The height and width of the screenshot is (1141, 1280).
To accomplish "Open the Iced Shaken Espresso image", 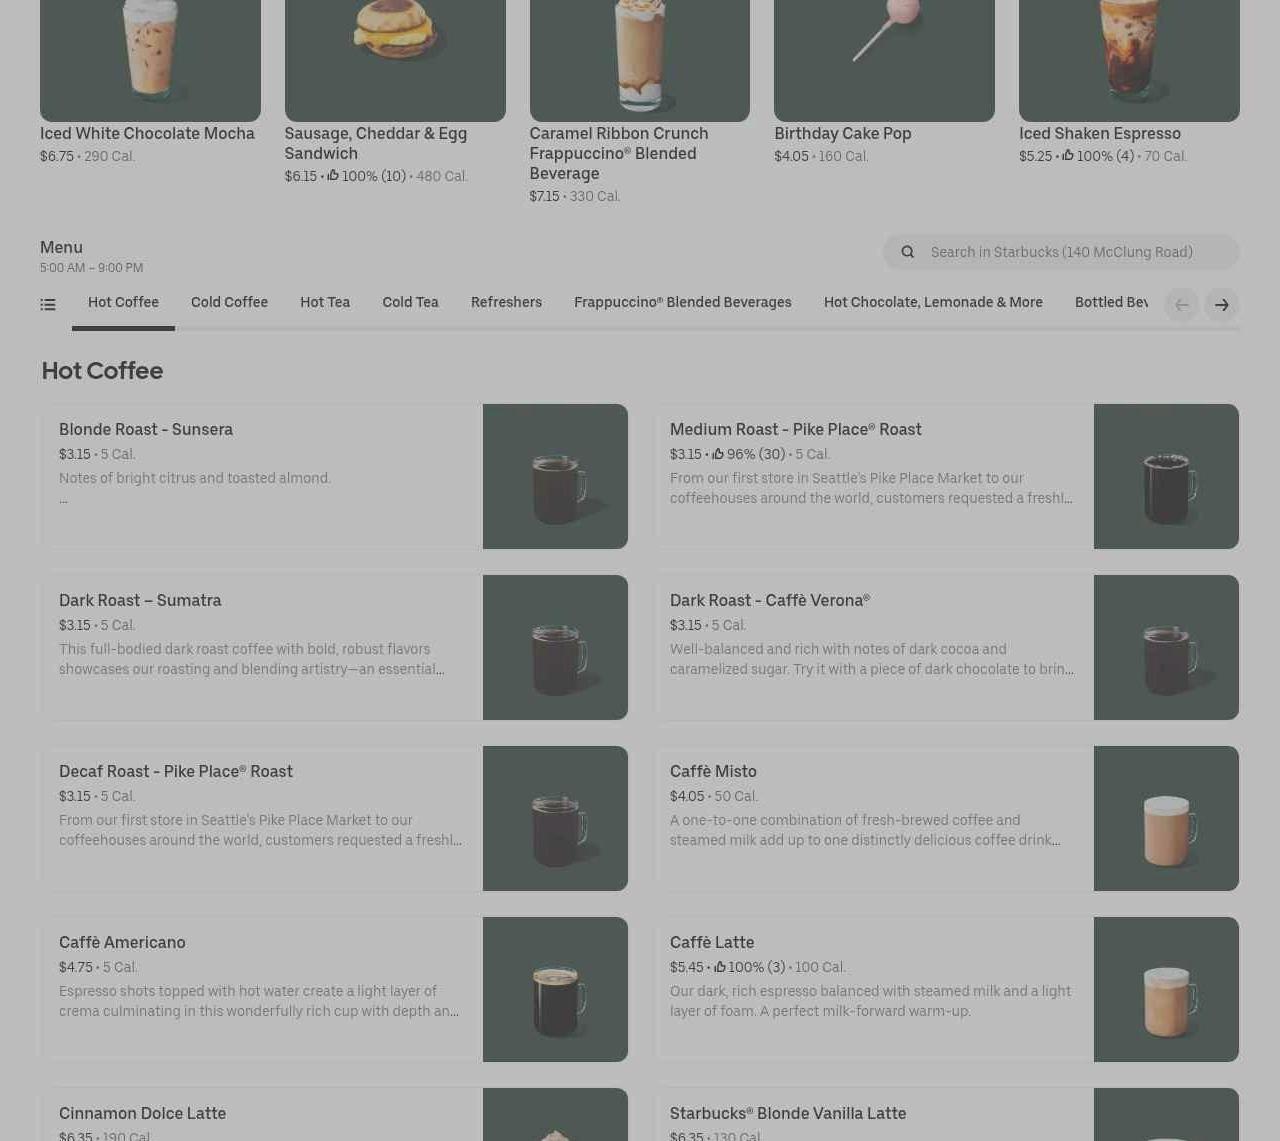I will click(1129, 60).
